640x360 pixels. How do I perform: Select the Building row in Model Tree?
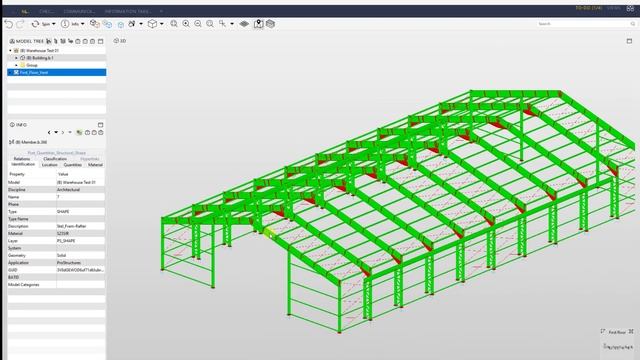[57, 58]
